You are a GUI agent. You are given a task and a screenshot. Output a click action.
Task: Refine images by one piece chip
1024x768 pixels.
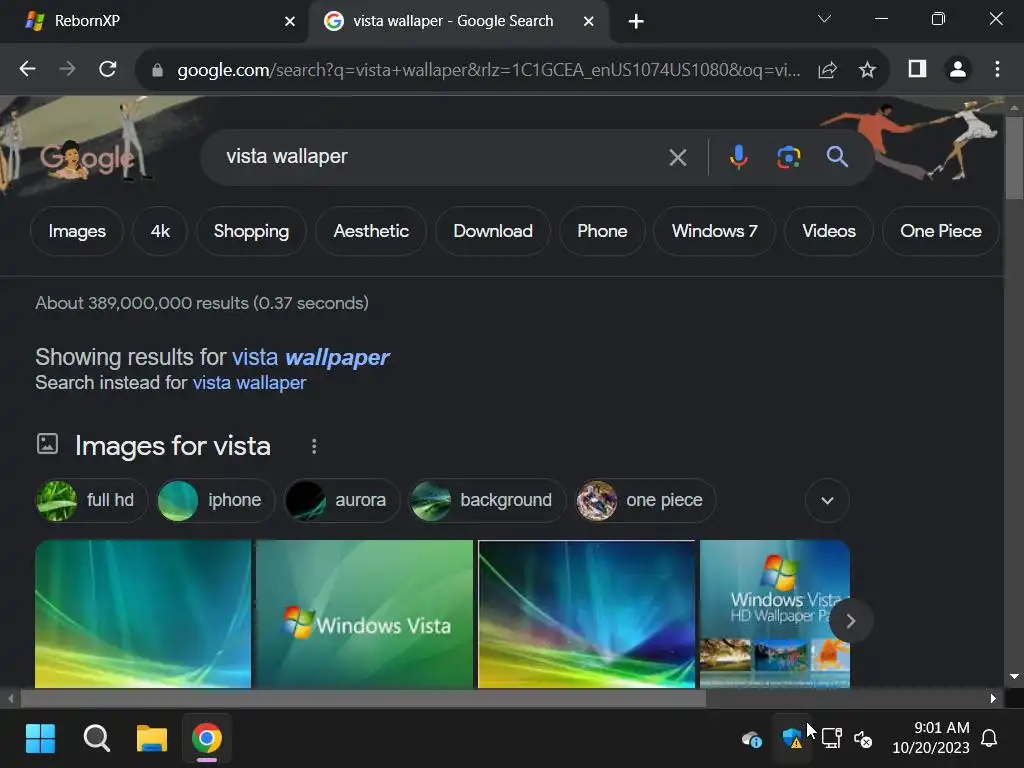[645, 501]
